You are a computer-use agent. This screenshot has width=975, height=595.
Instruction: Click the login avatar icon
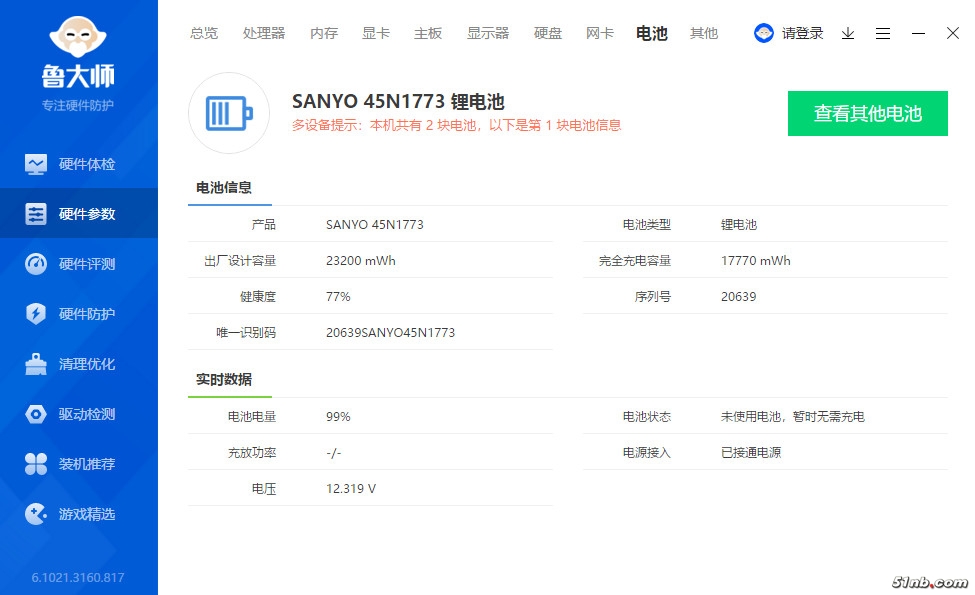(764, 33)
